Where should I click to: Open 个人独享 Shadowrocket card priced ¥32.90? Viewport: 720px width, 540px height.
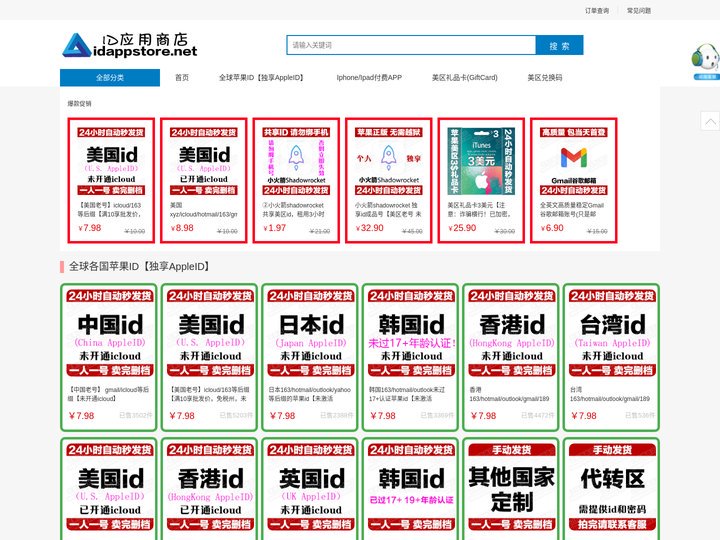388,180
